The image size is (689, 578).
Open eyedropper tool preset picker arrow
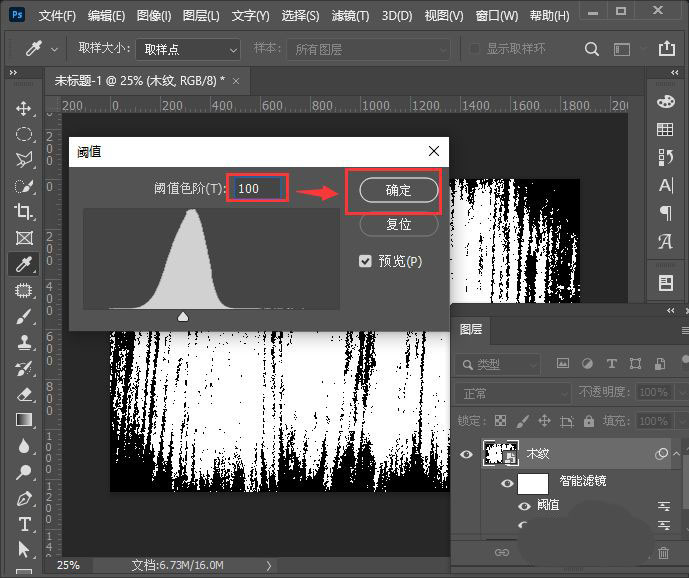[54, 50]
